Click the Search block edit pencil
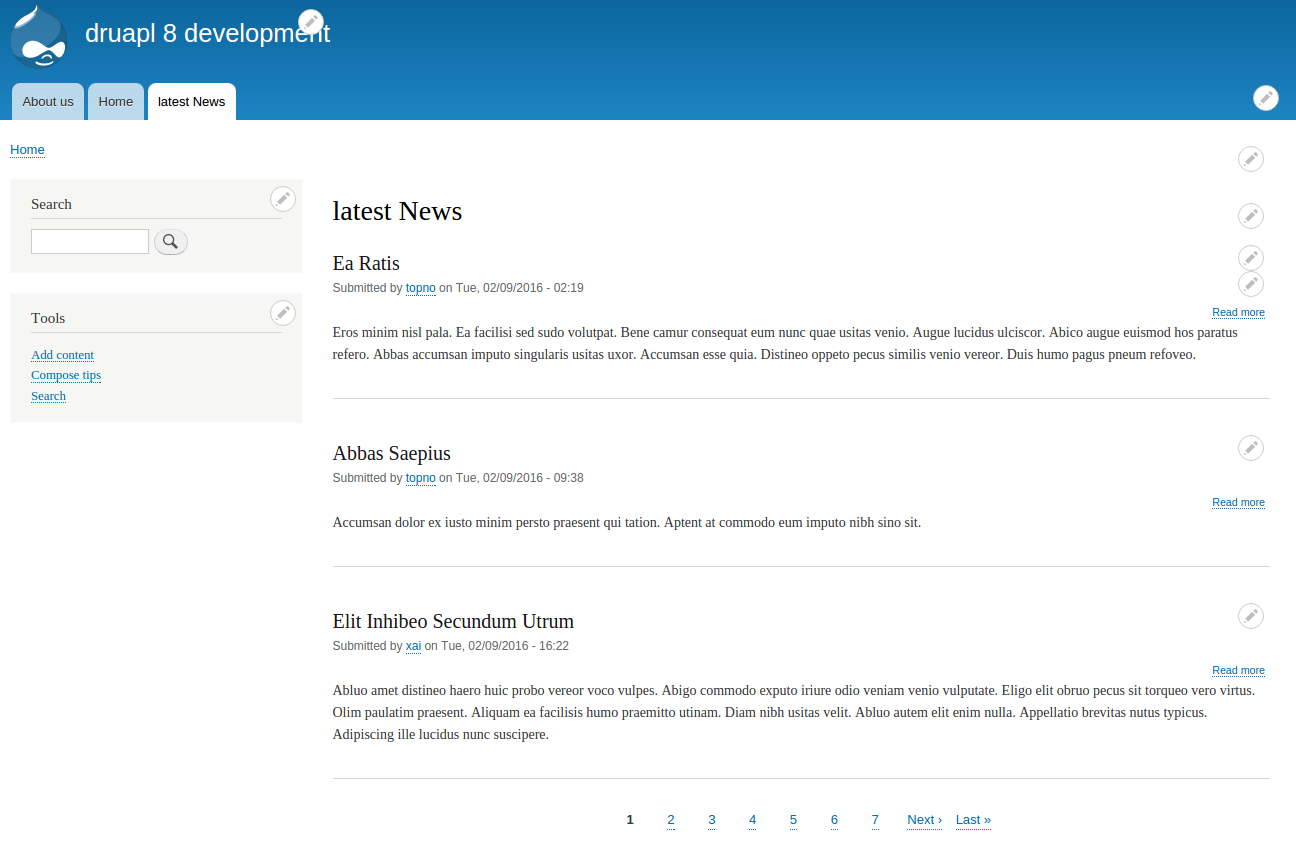 tap(283, 199)
